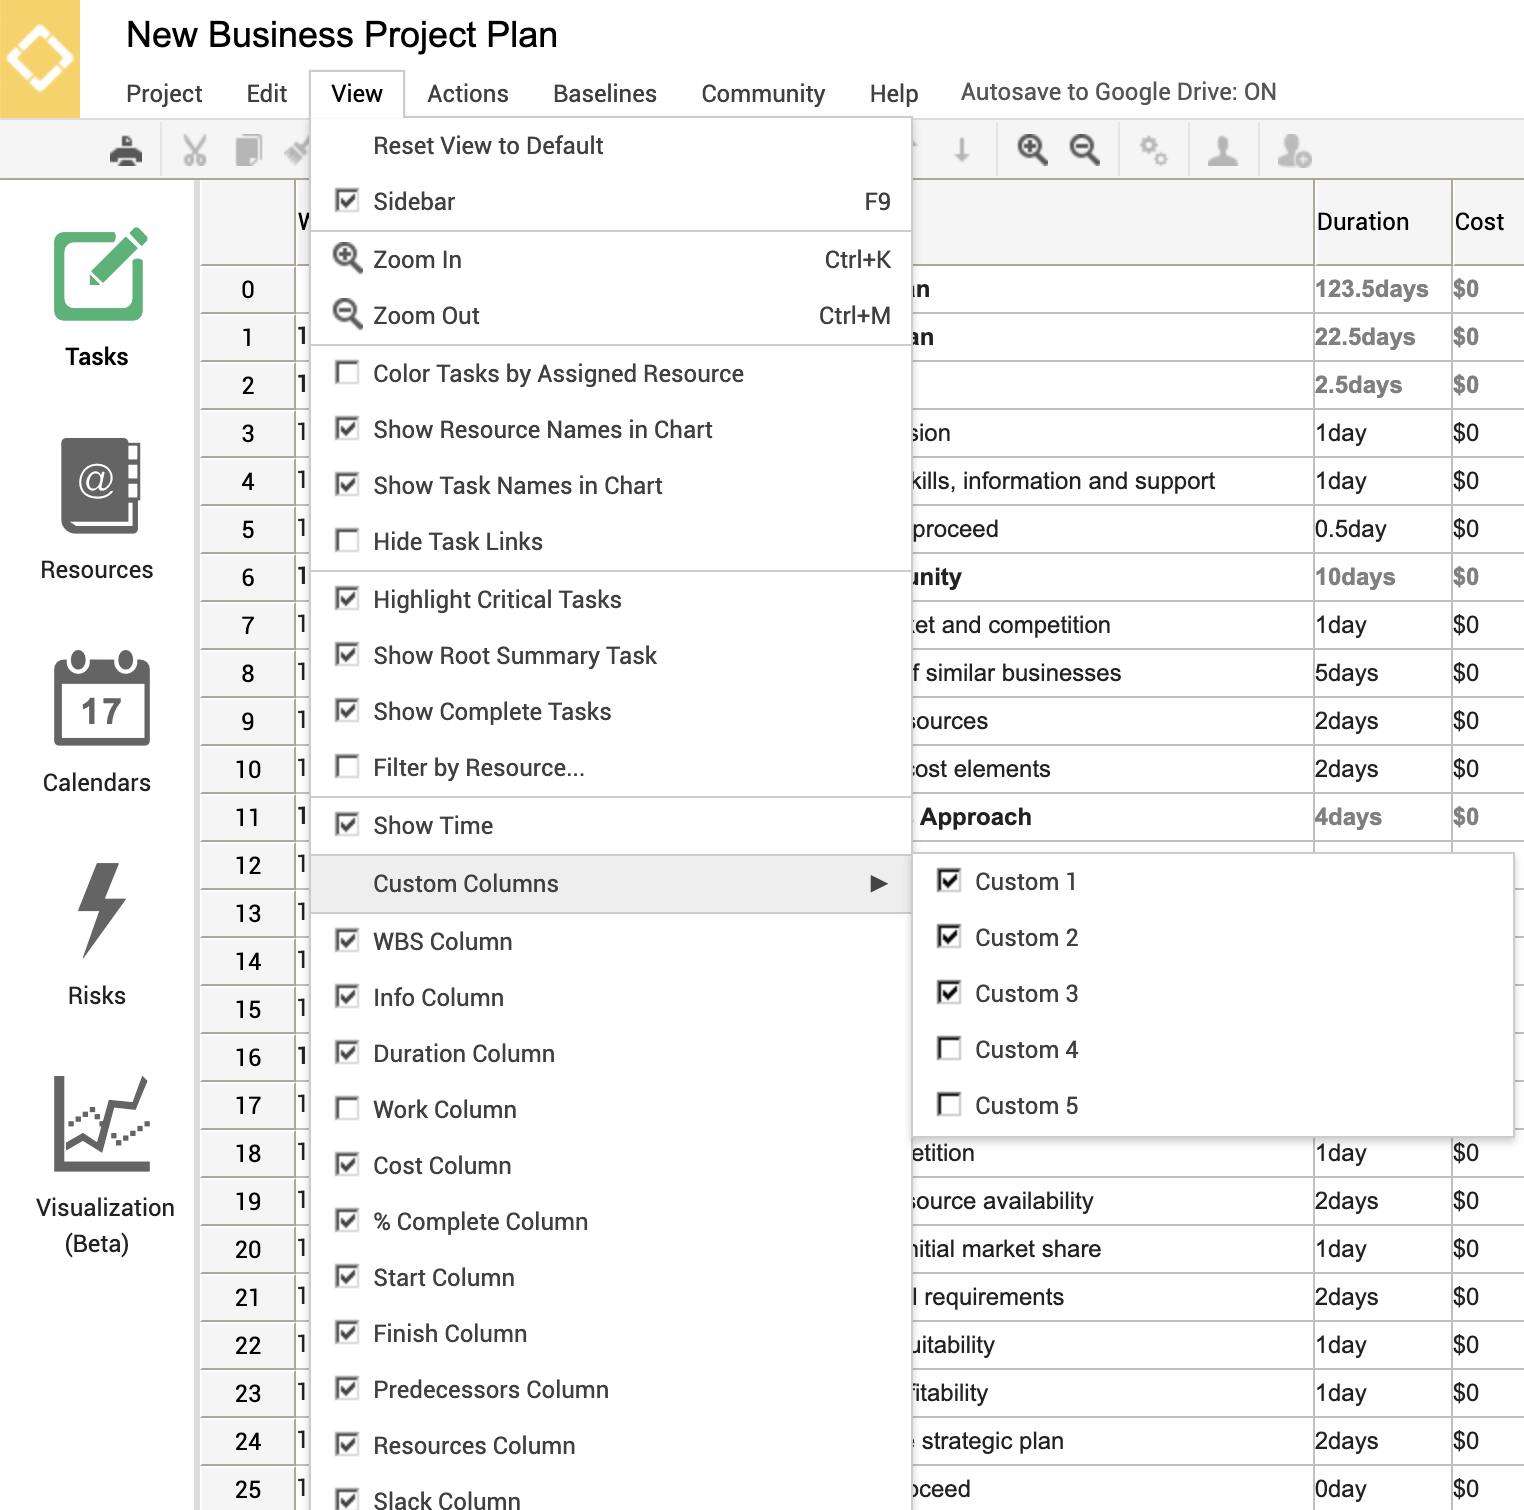
Task: Click the Duration column header
Action: pyautogui.click(x=1382, y=222)
